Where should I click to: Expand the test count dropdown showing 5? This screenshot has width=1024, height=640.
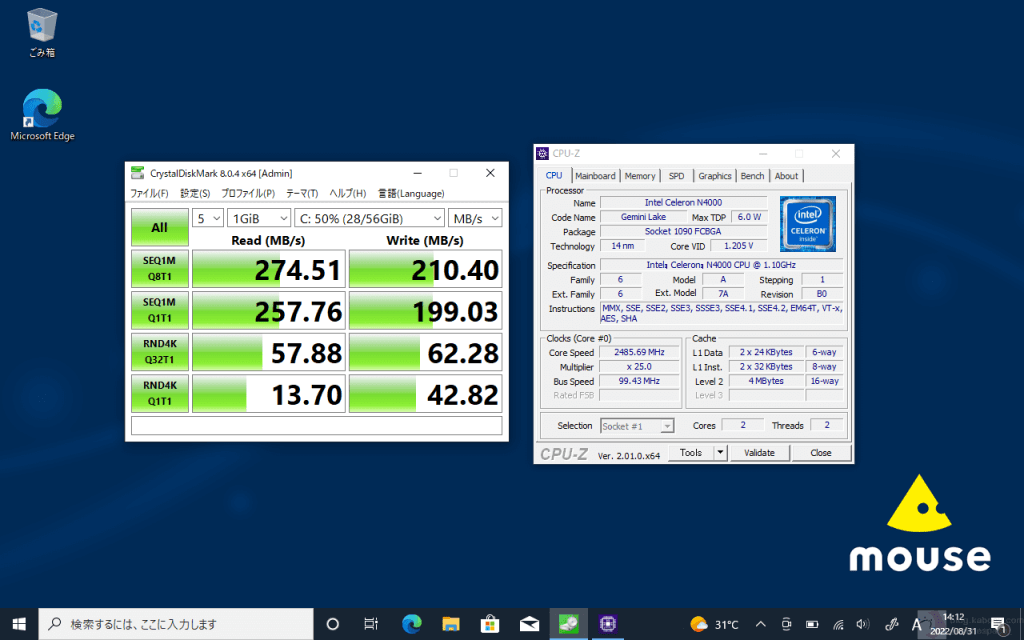[x=209, y=218]
